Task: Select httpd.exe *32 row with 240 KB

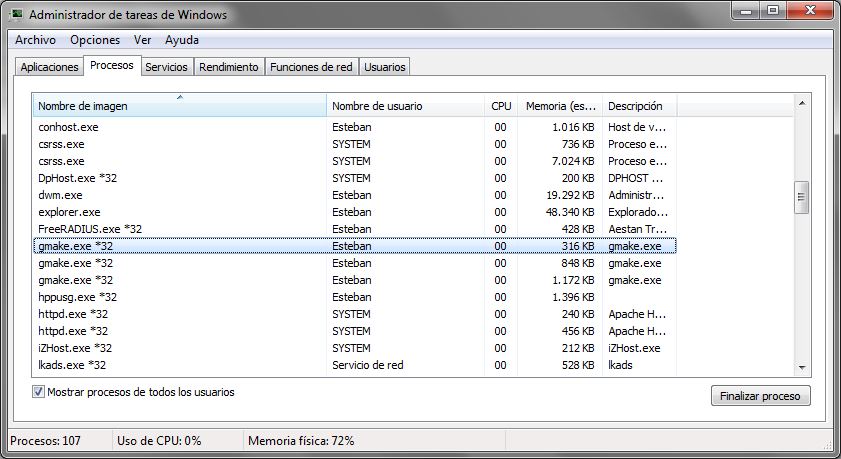Action: point(355,314)
